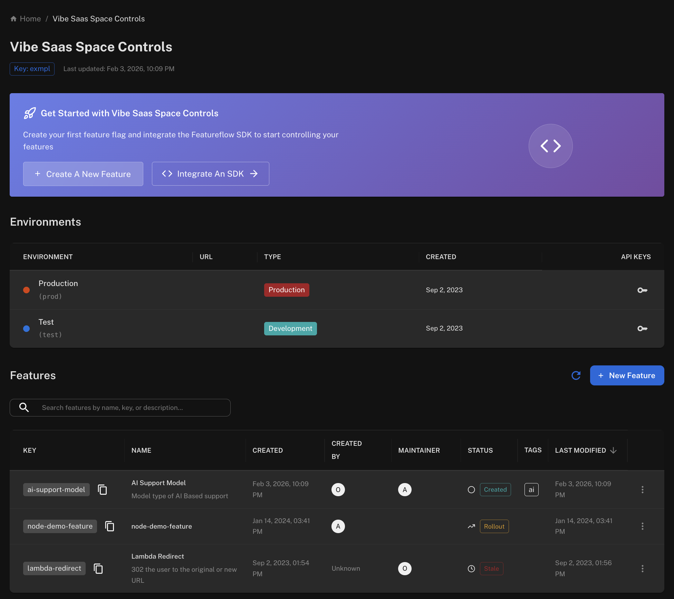Click the round code brackets icon
The image size is (674, 599).
coord(550,146)
